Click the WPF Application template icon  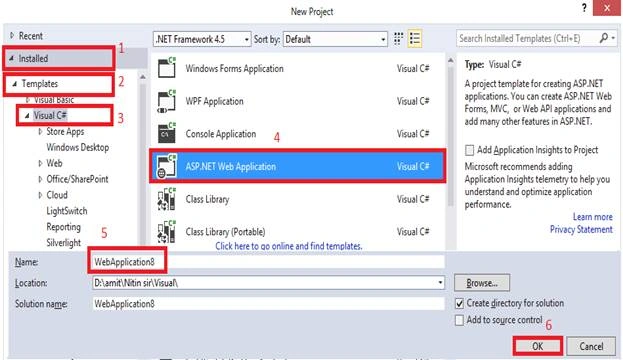click(x=166, y=101)
